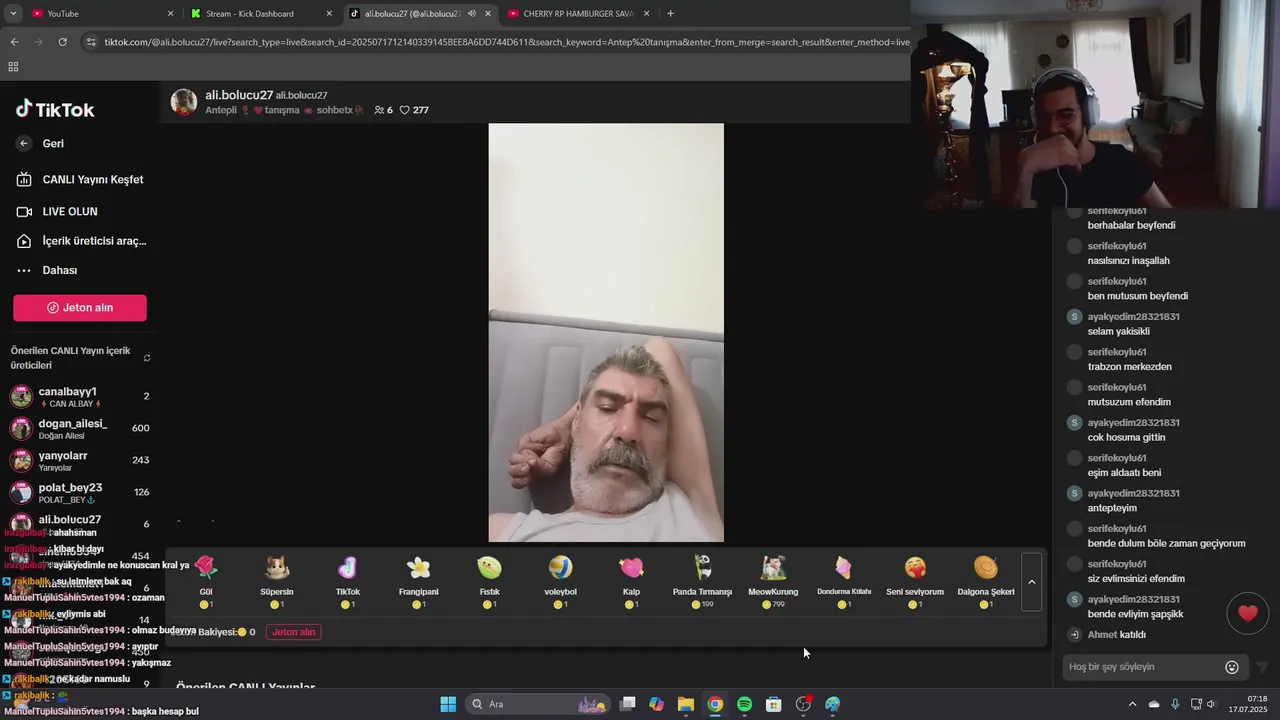Click the live video player
The height and width of the screenshot is (720, 1280).
pos(606,333)
